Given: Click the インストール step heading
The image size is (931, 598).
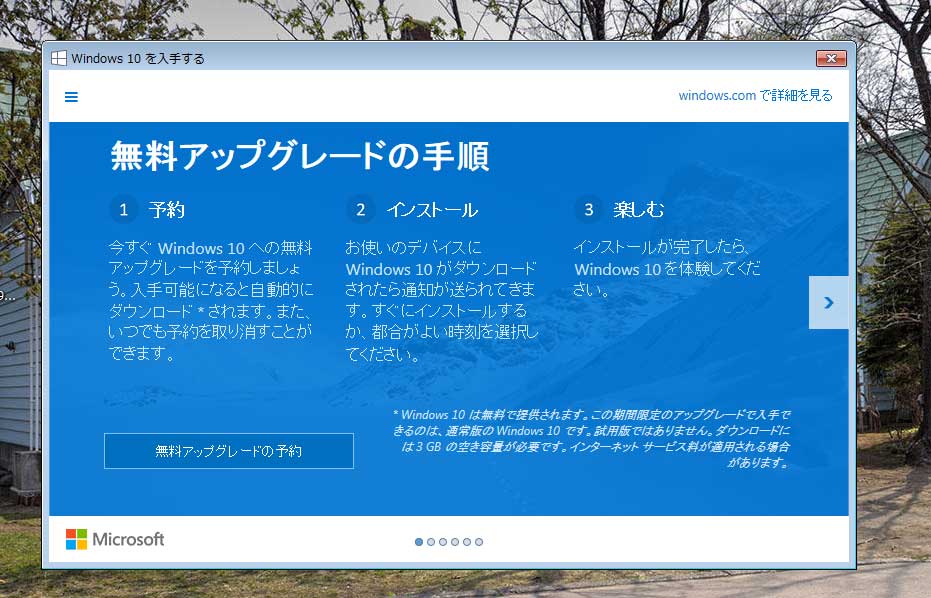Looking at the screenshot, I should click(x=432, y=210).
